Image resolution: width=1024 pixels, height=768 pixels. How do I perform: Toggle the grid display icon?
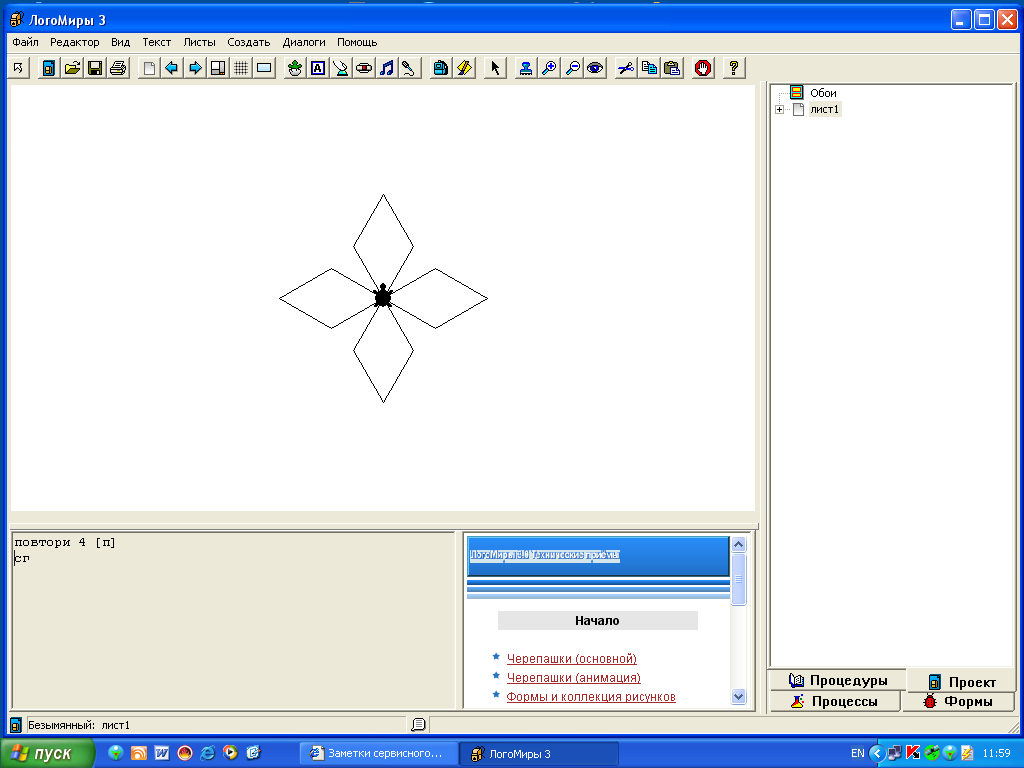click(x=241, y=68)
